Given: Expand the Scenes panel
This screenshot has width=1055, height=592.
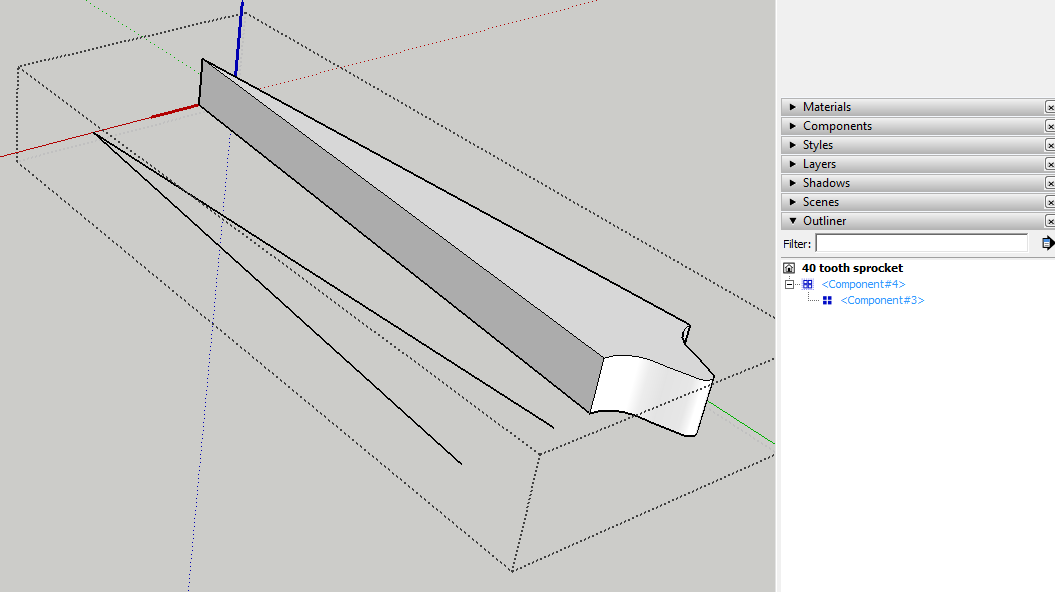Looking at the screenshot, I should [793, 202].
